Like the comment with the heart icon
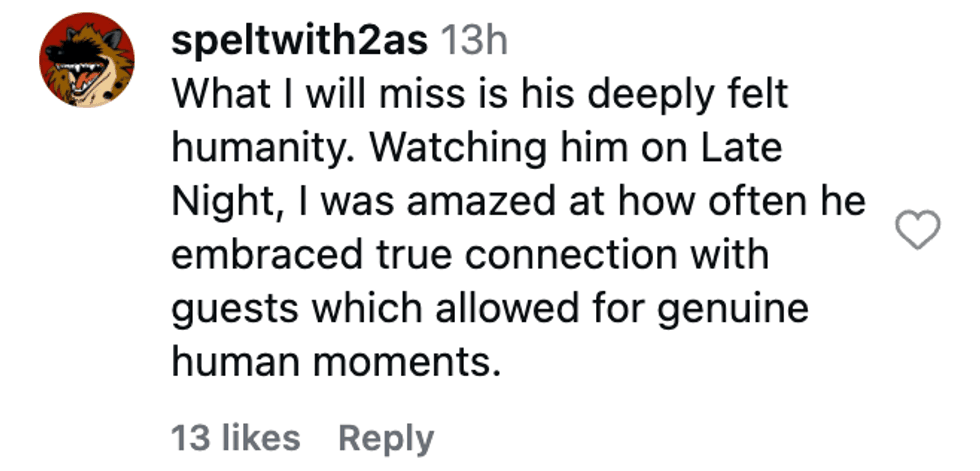 pos(916,232)
